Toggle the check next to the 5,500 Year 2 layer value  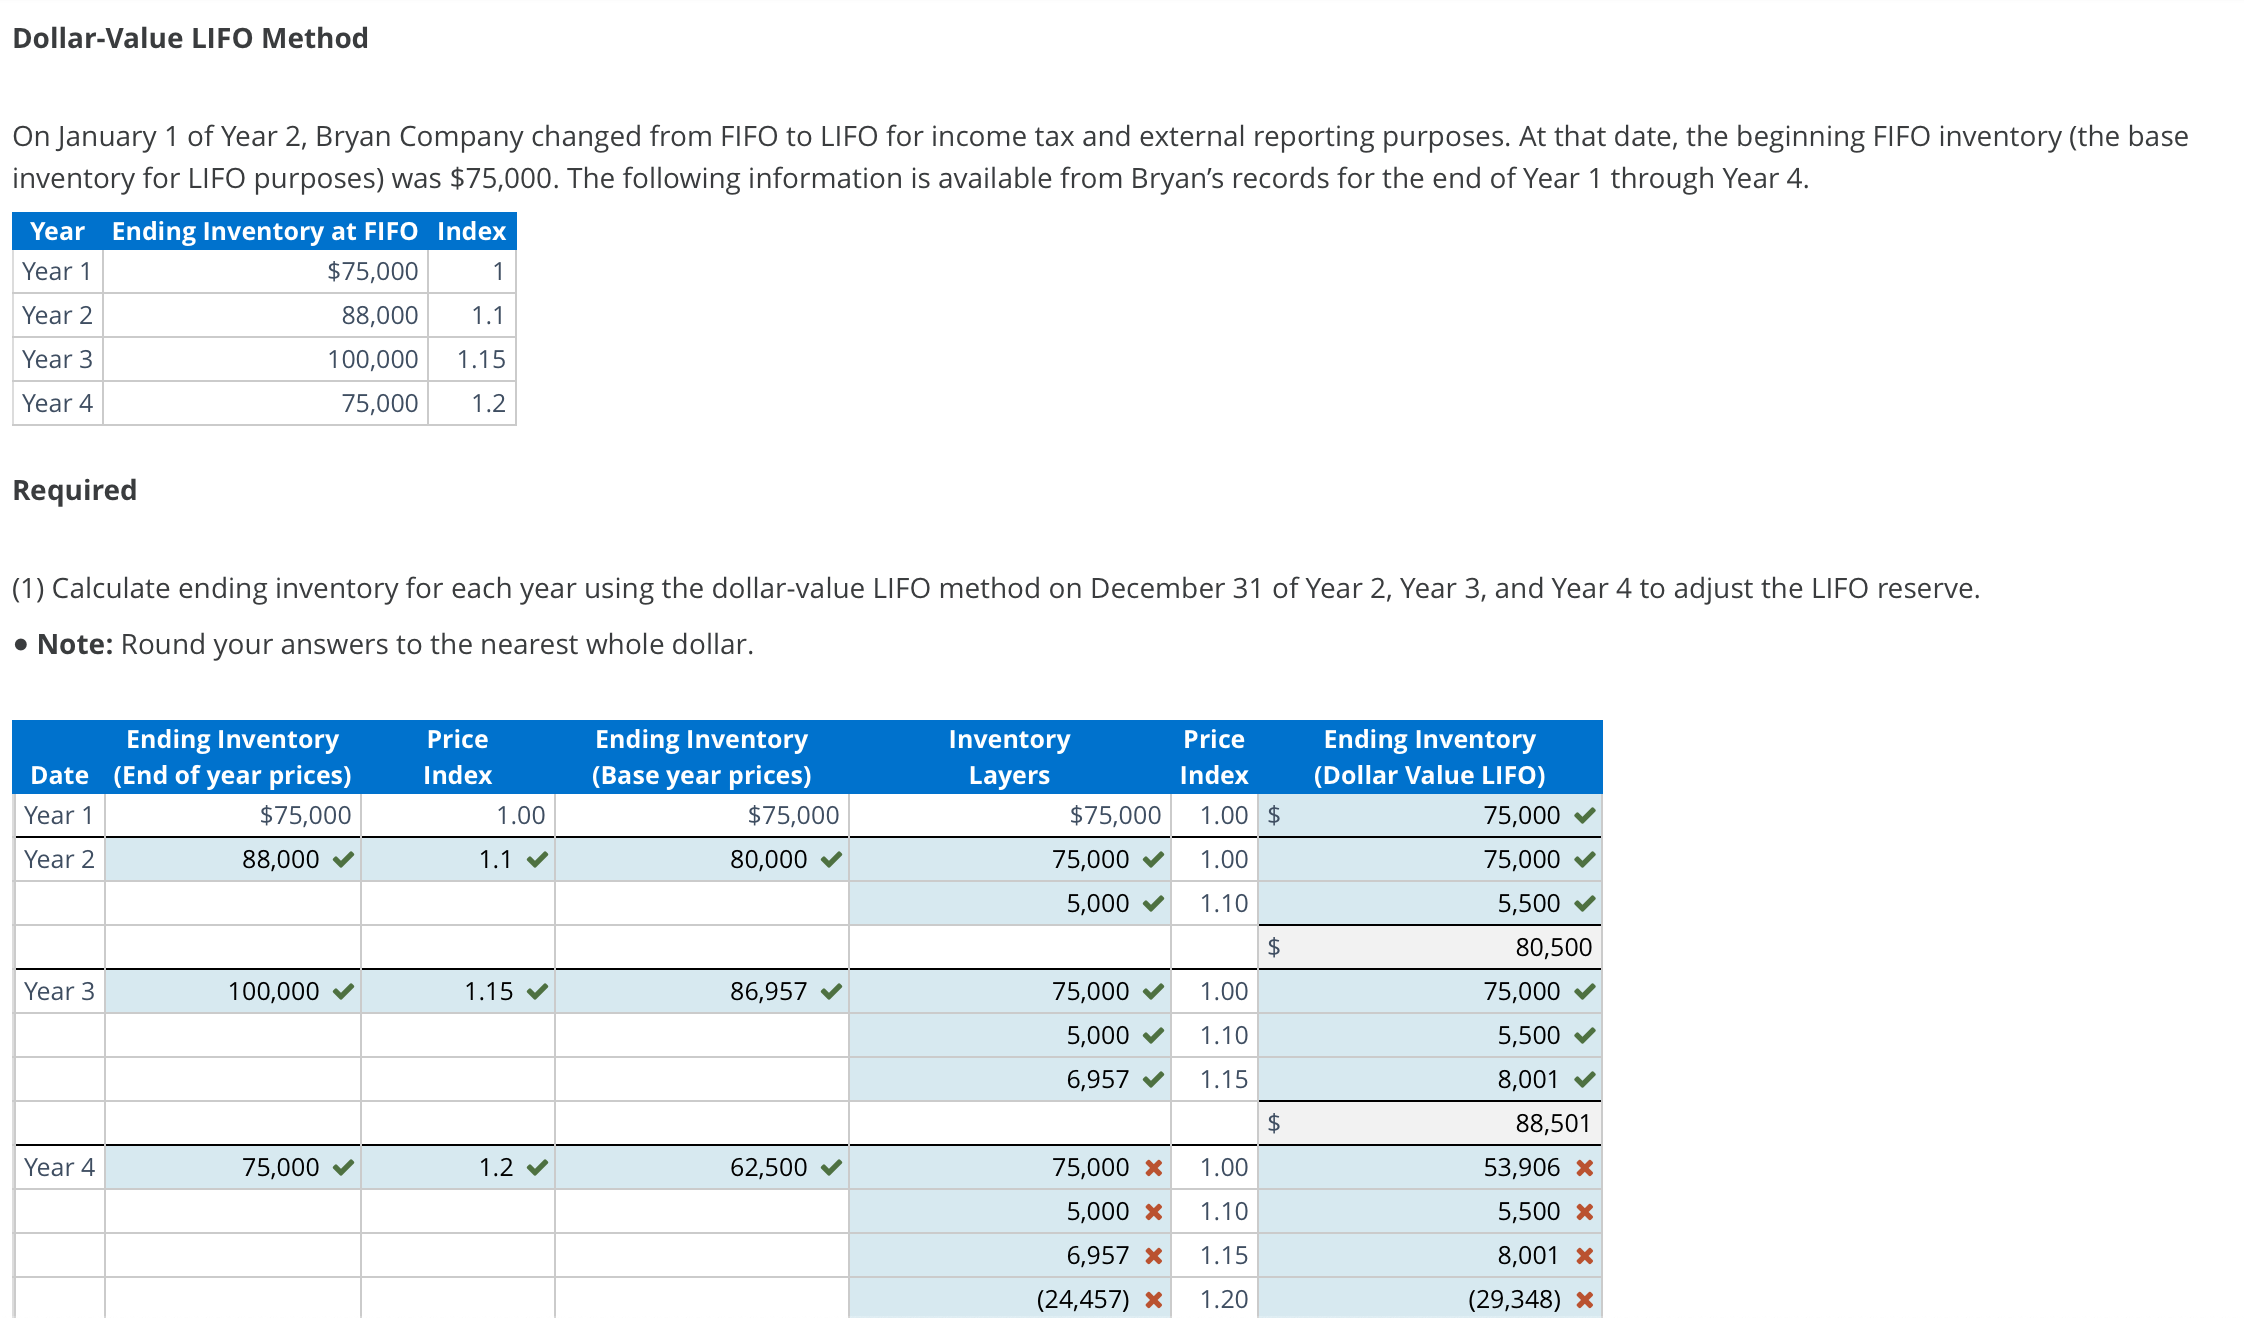click(1583, 902)
